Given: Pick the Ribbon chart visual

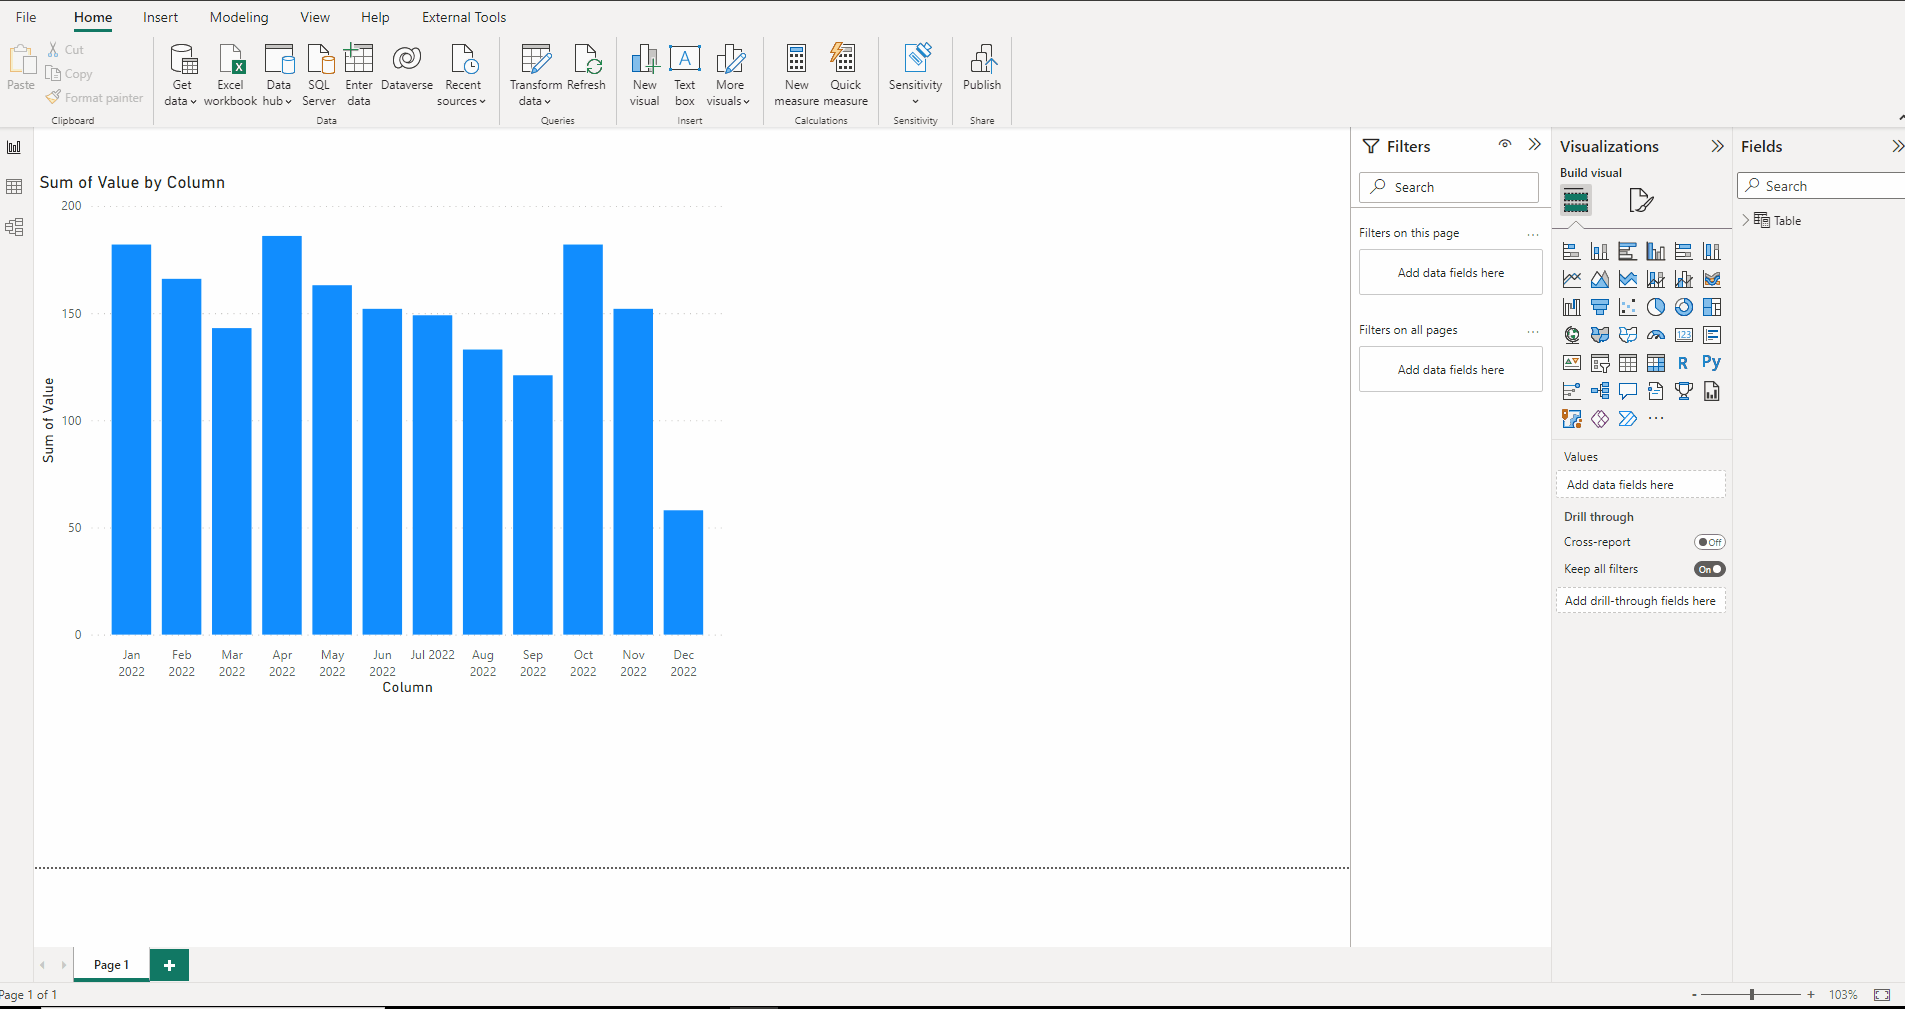Looking at the screenshot, I should 1712,279.
